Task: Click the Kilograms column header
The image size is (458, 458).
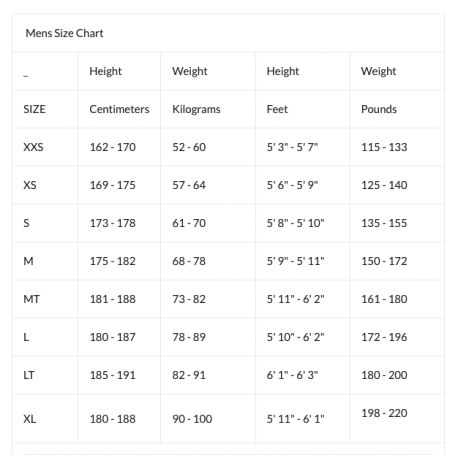Action: 196,109
